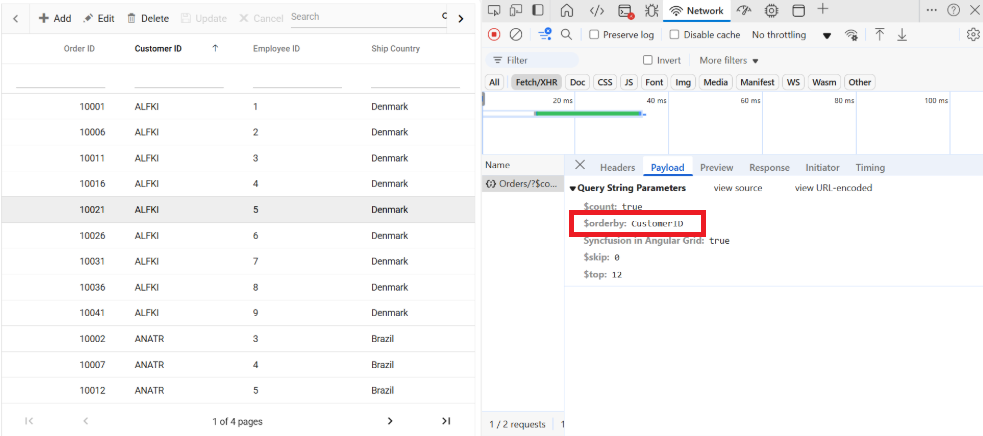The width and height of the screenshot is (983, 436).
Task: Click the view source link
Action: pos(738,188)
